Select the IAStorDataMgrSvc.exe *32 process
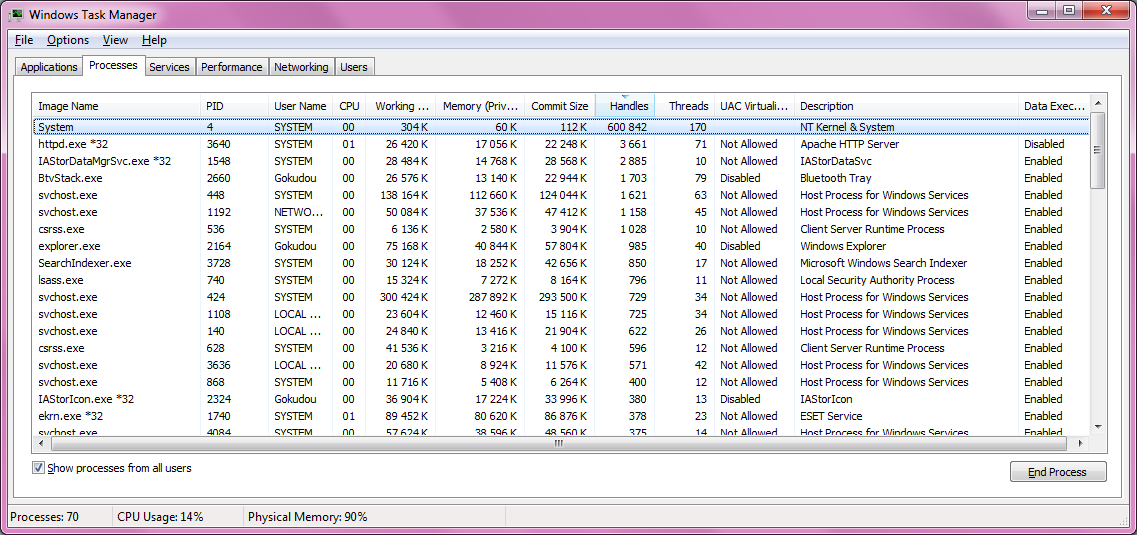The height and width of the screenshot is (535, 1137). pos(561,161)
